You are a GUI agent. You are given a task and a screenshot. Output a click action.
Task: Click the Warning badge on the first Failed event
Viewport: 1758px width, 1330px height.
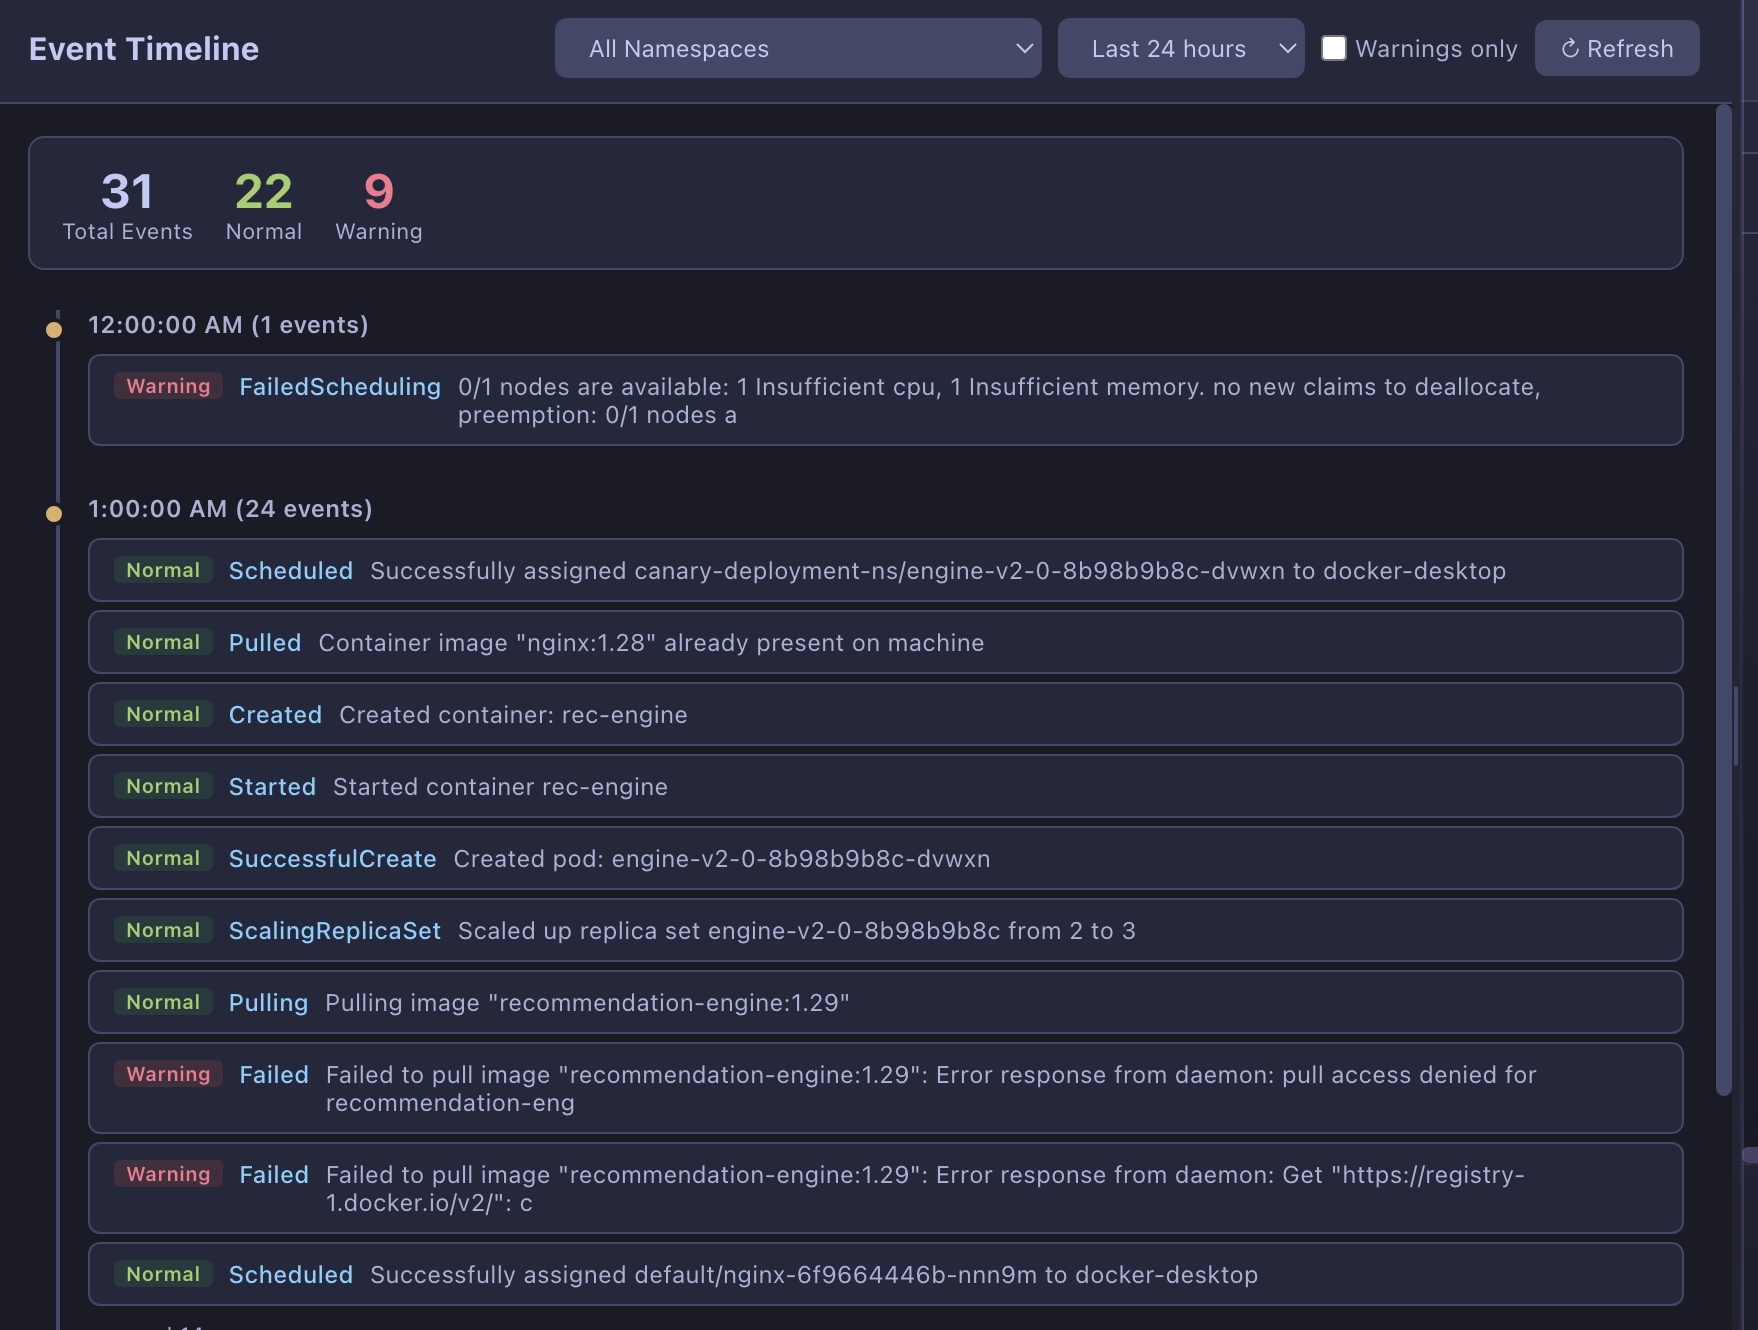pyautogui.click(x=167, y=1074)
